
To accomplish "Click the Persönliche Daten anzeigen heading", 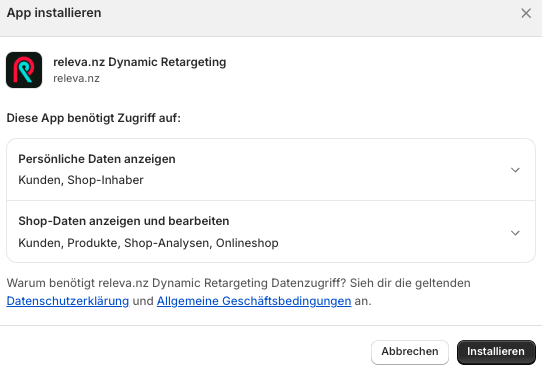I will click(97, 159).
